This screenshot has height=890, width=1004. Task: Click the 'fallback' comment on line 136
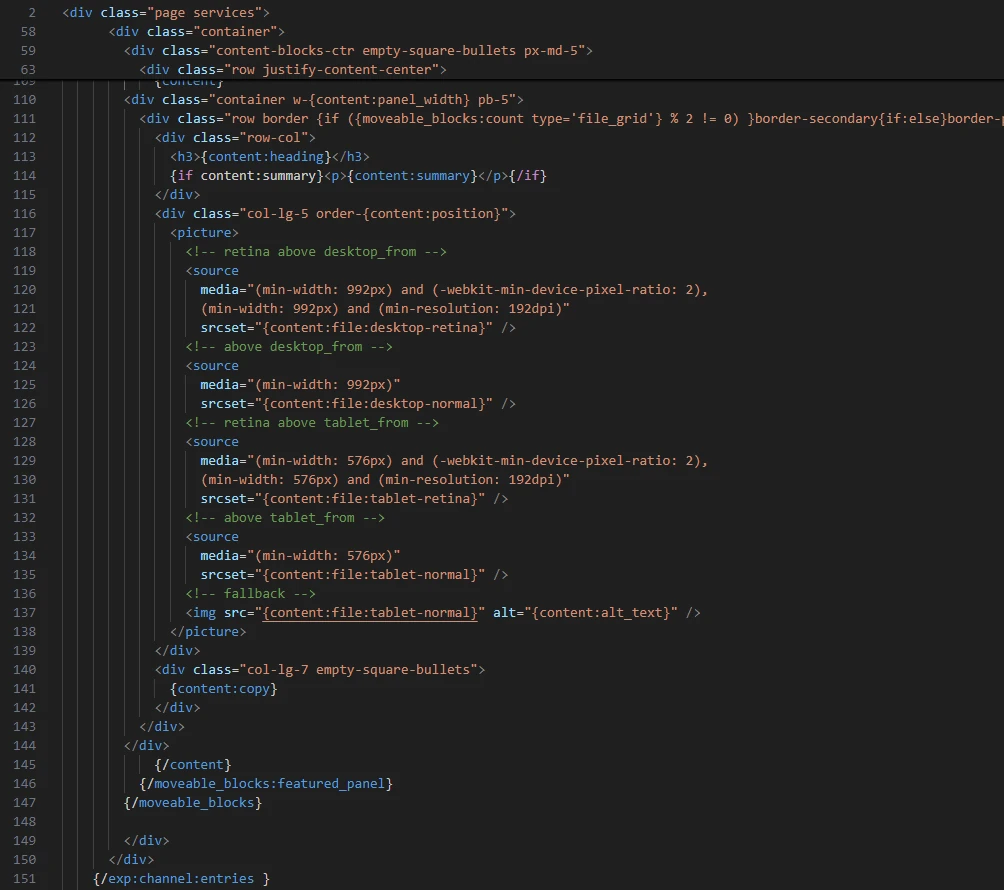250,594
